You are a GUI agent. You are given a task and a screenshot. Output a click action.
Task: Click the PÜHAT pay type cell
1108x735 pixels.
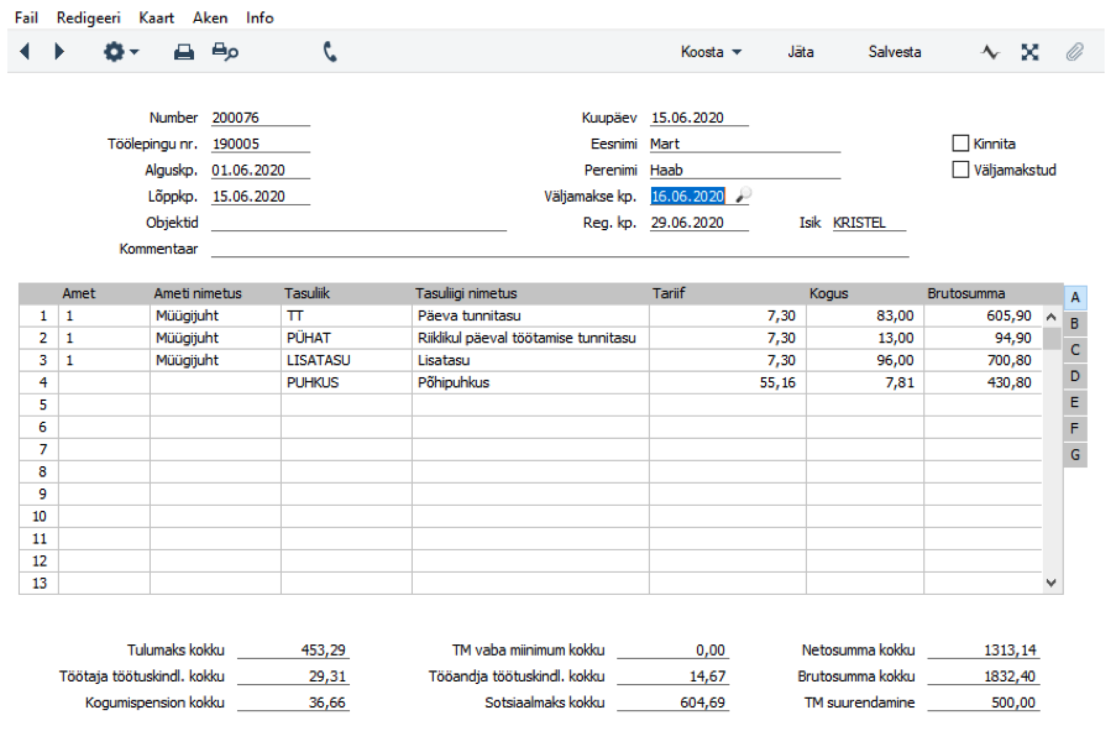click(346, 339)
